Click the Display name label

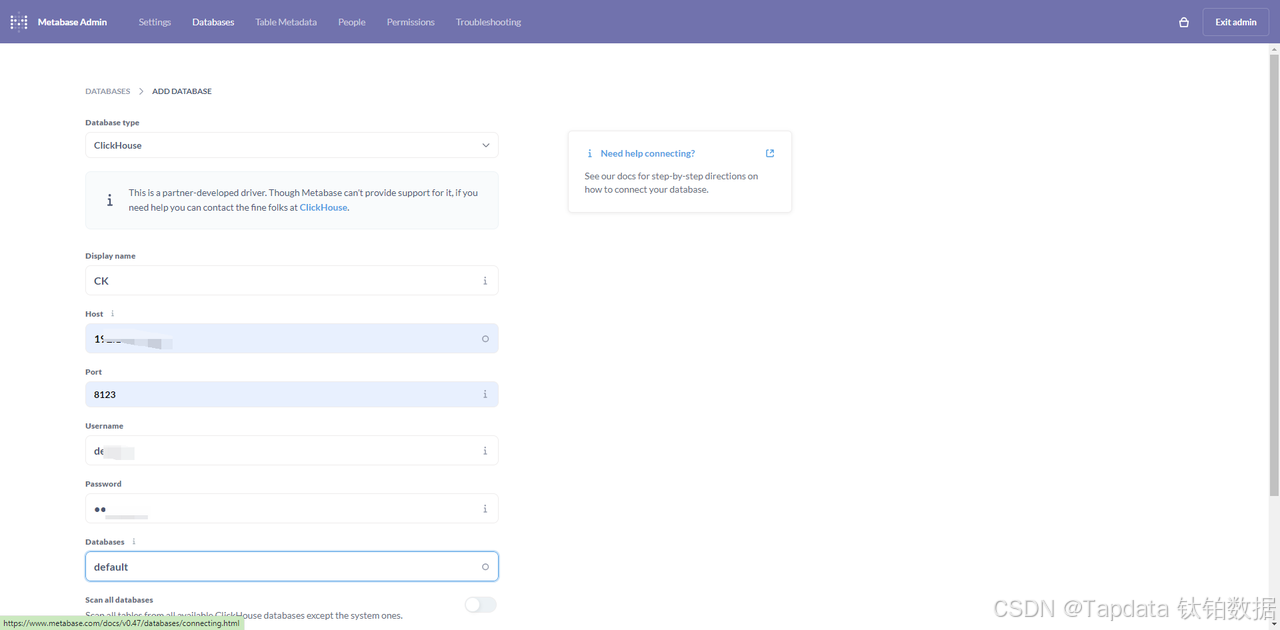(x=110, y=256)
